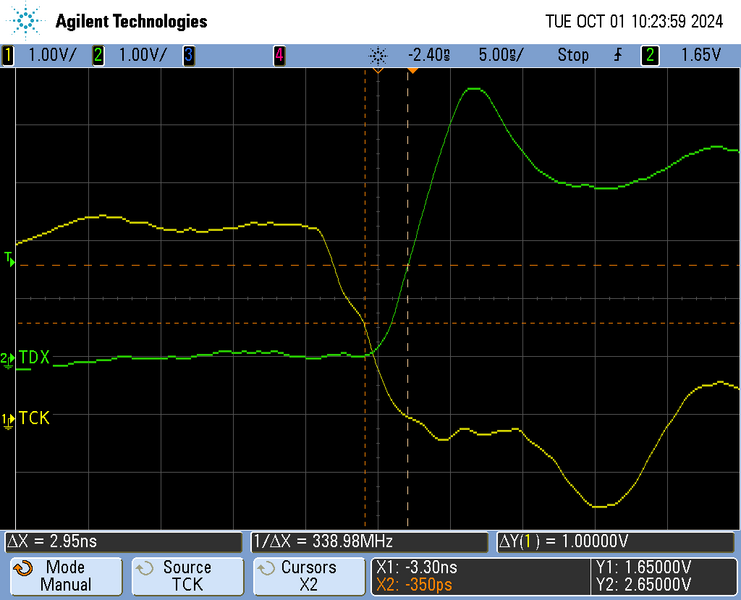
Task: Click the blue channel 3 indicator badge
Action: (x=189, y=55)
